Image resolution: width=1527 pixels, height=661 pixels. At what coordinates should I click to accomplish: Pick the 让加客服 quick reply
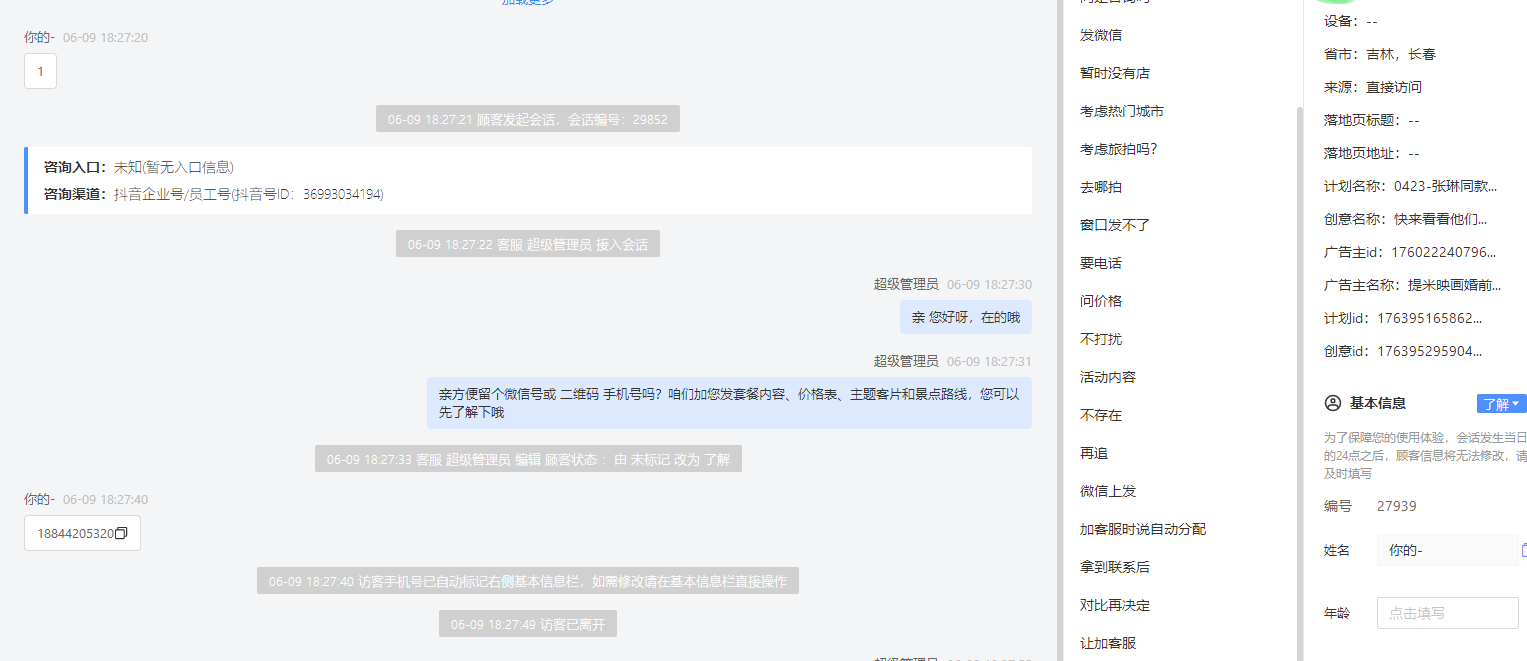1108,643
